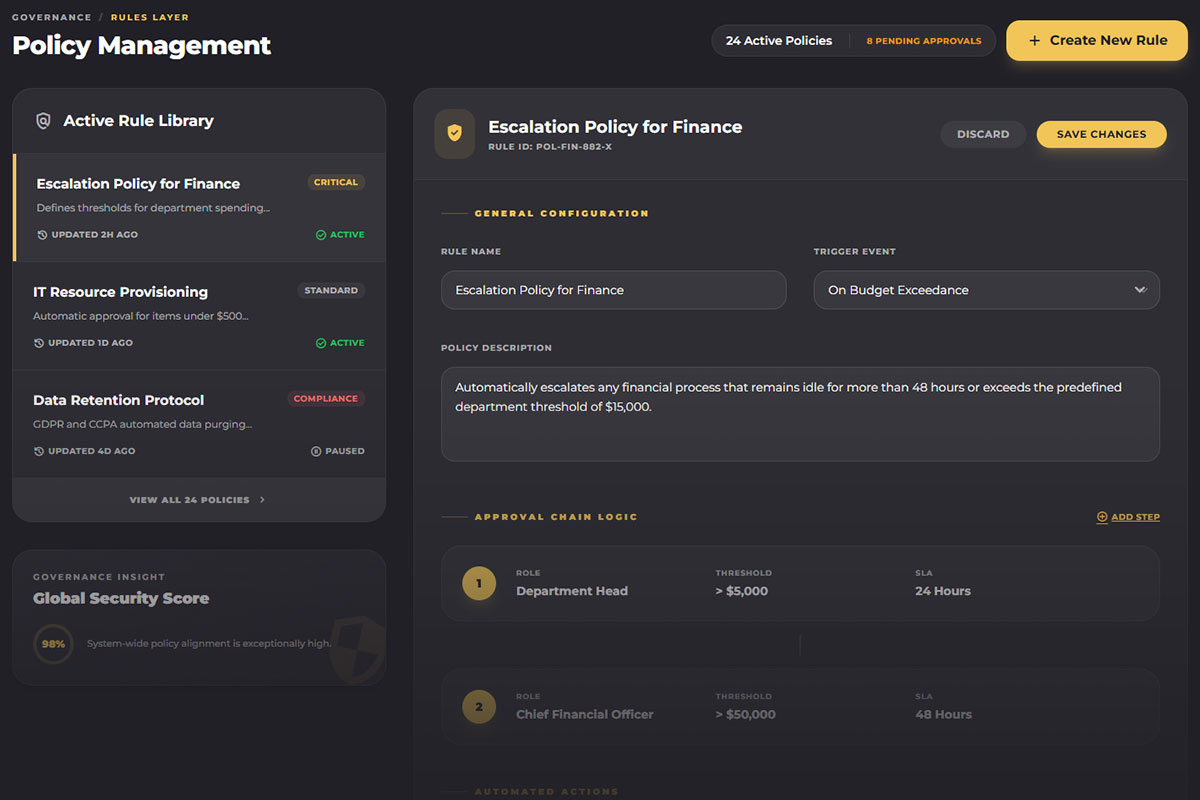Click the Rule Name input field
Image resolution: width=1200 pixels, height=800 pixels.
click(x=613, y=290)
